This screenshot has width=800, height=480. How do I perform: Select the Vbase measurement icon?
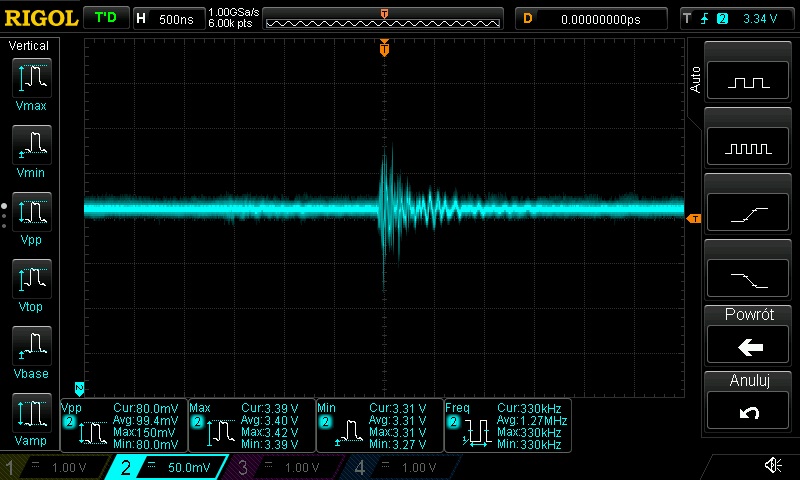click(x=32, y=346)
